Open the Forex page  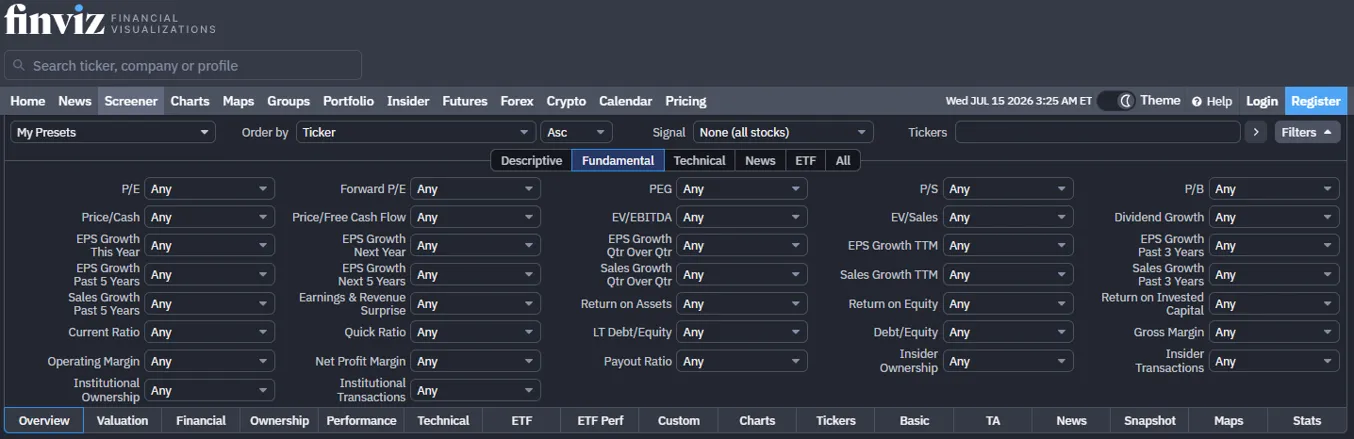[517, 101]
